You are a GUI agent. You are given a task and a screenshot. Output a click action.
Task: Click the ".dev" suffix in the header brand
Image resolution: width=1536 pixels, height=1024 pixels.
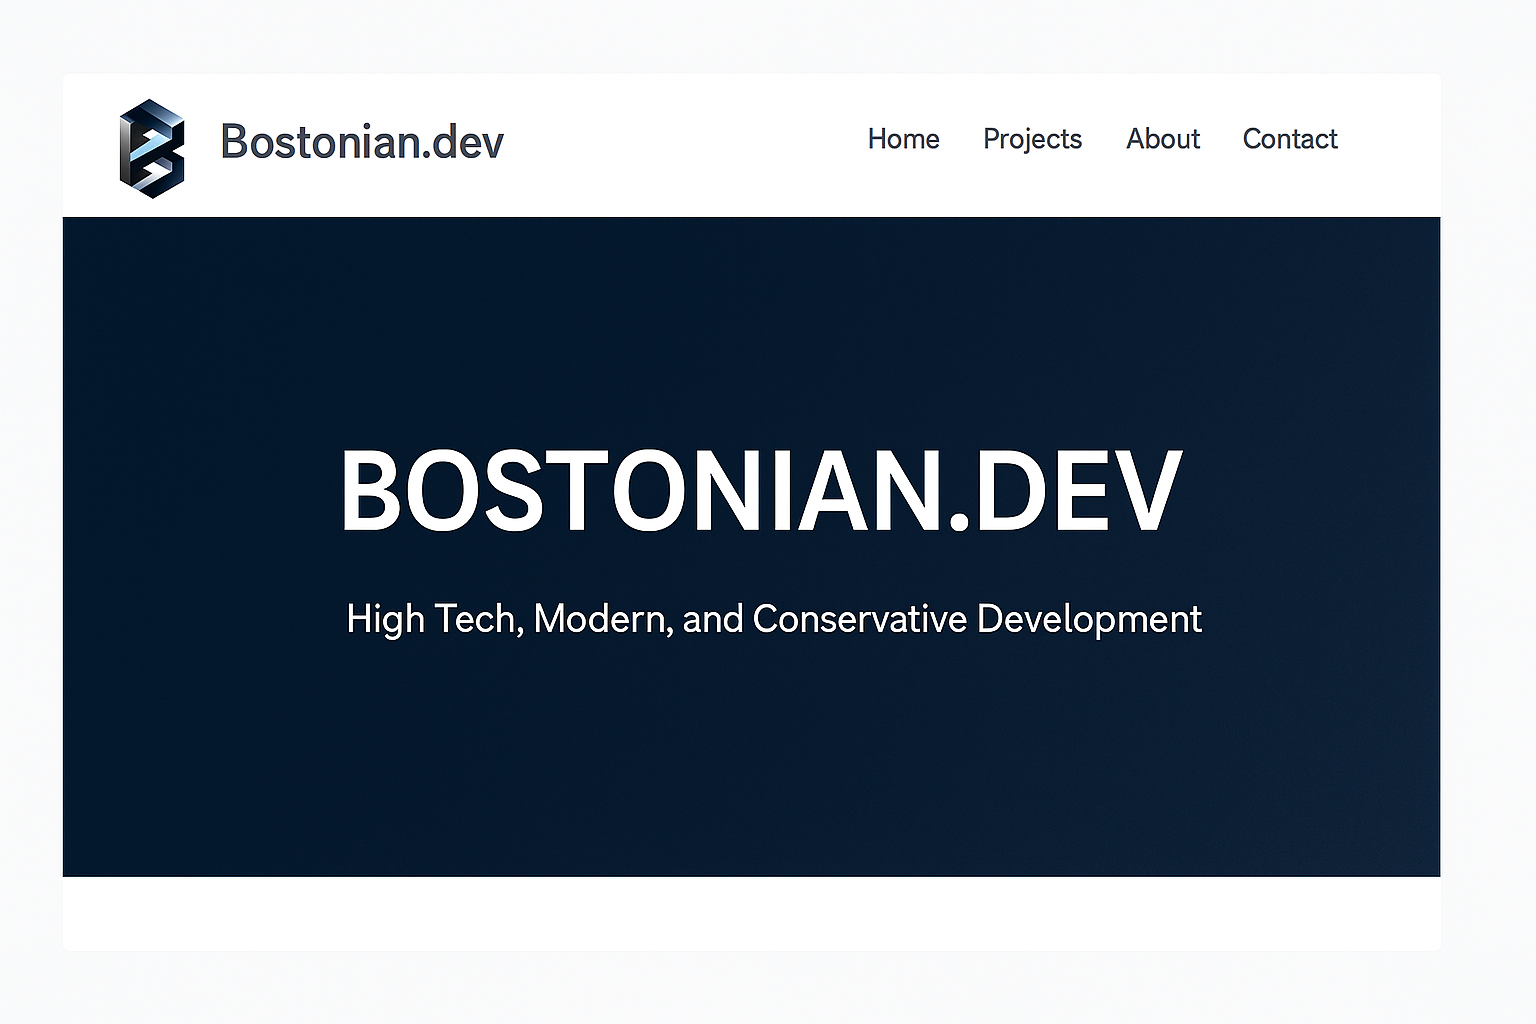pyautogui.click(x=463, y=142)
